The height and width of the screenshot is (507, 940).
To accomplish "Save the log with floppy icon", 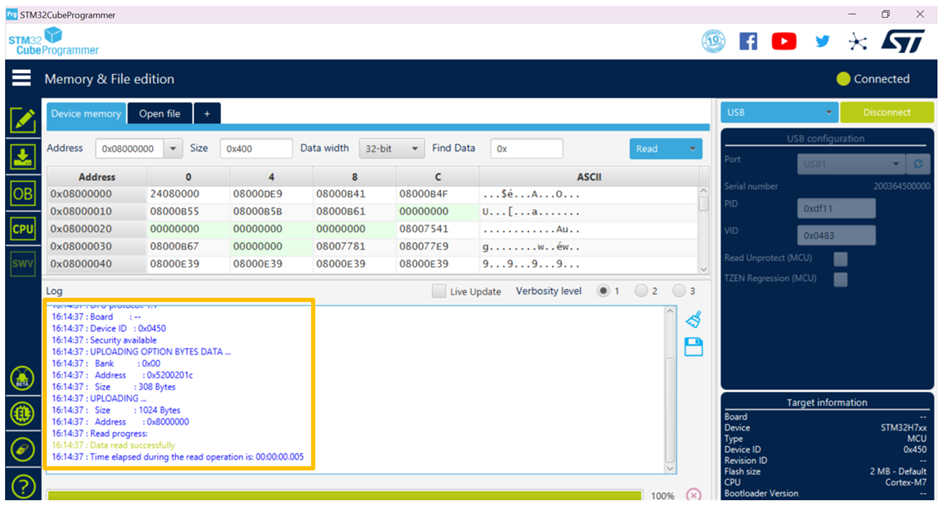I will (x=694, y=346).
